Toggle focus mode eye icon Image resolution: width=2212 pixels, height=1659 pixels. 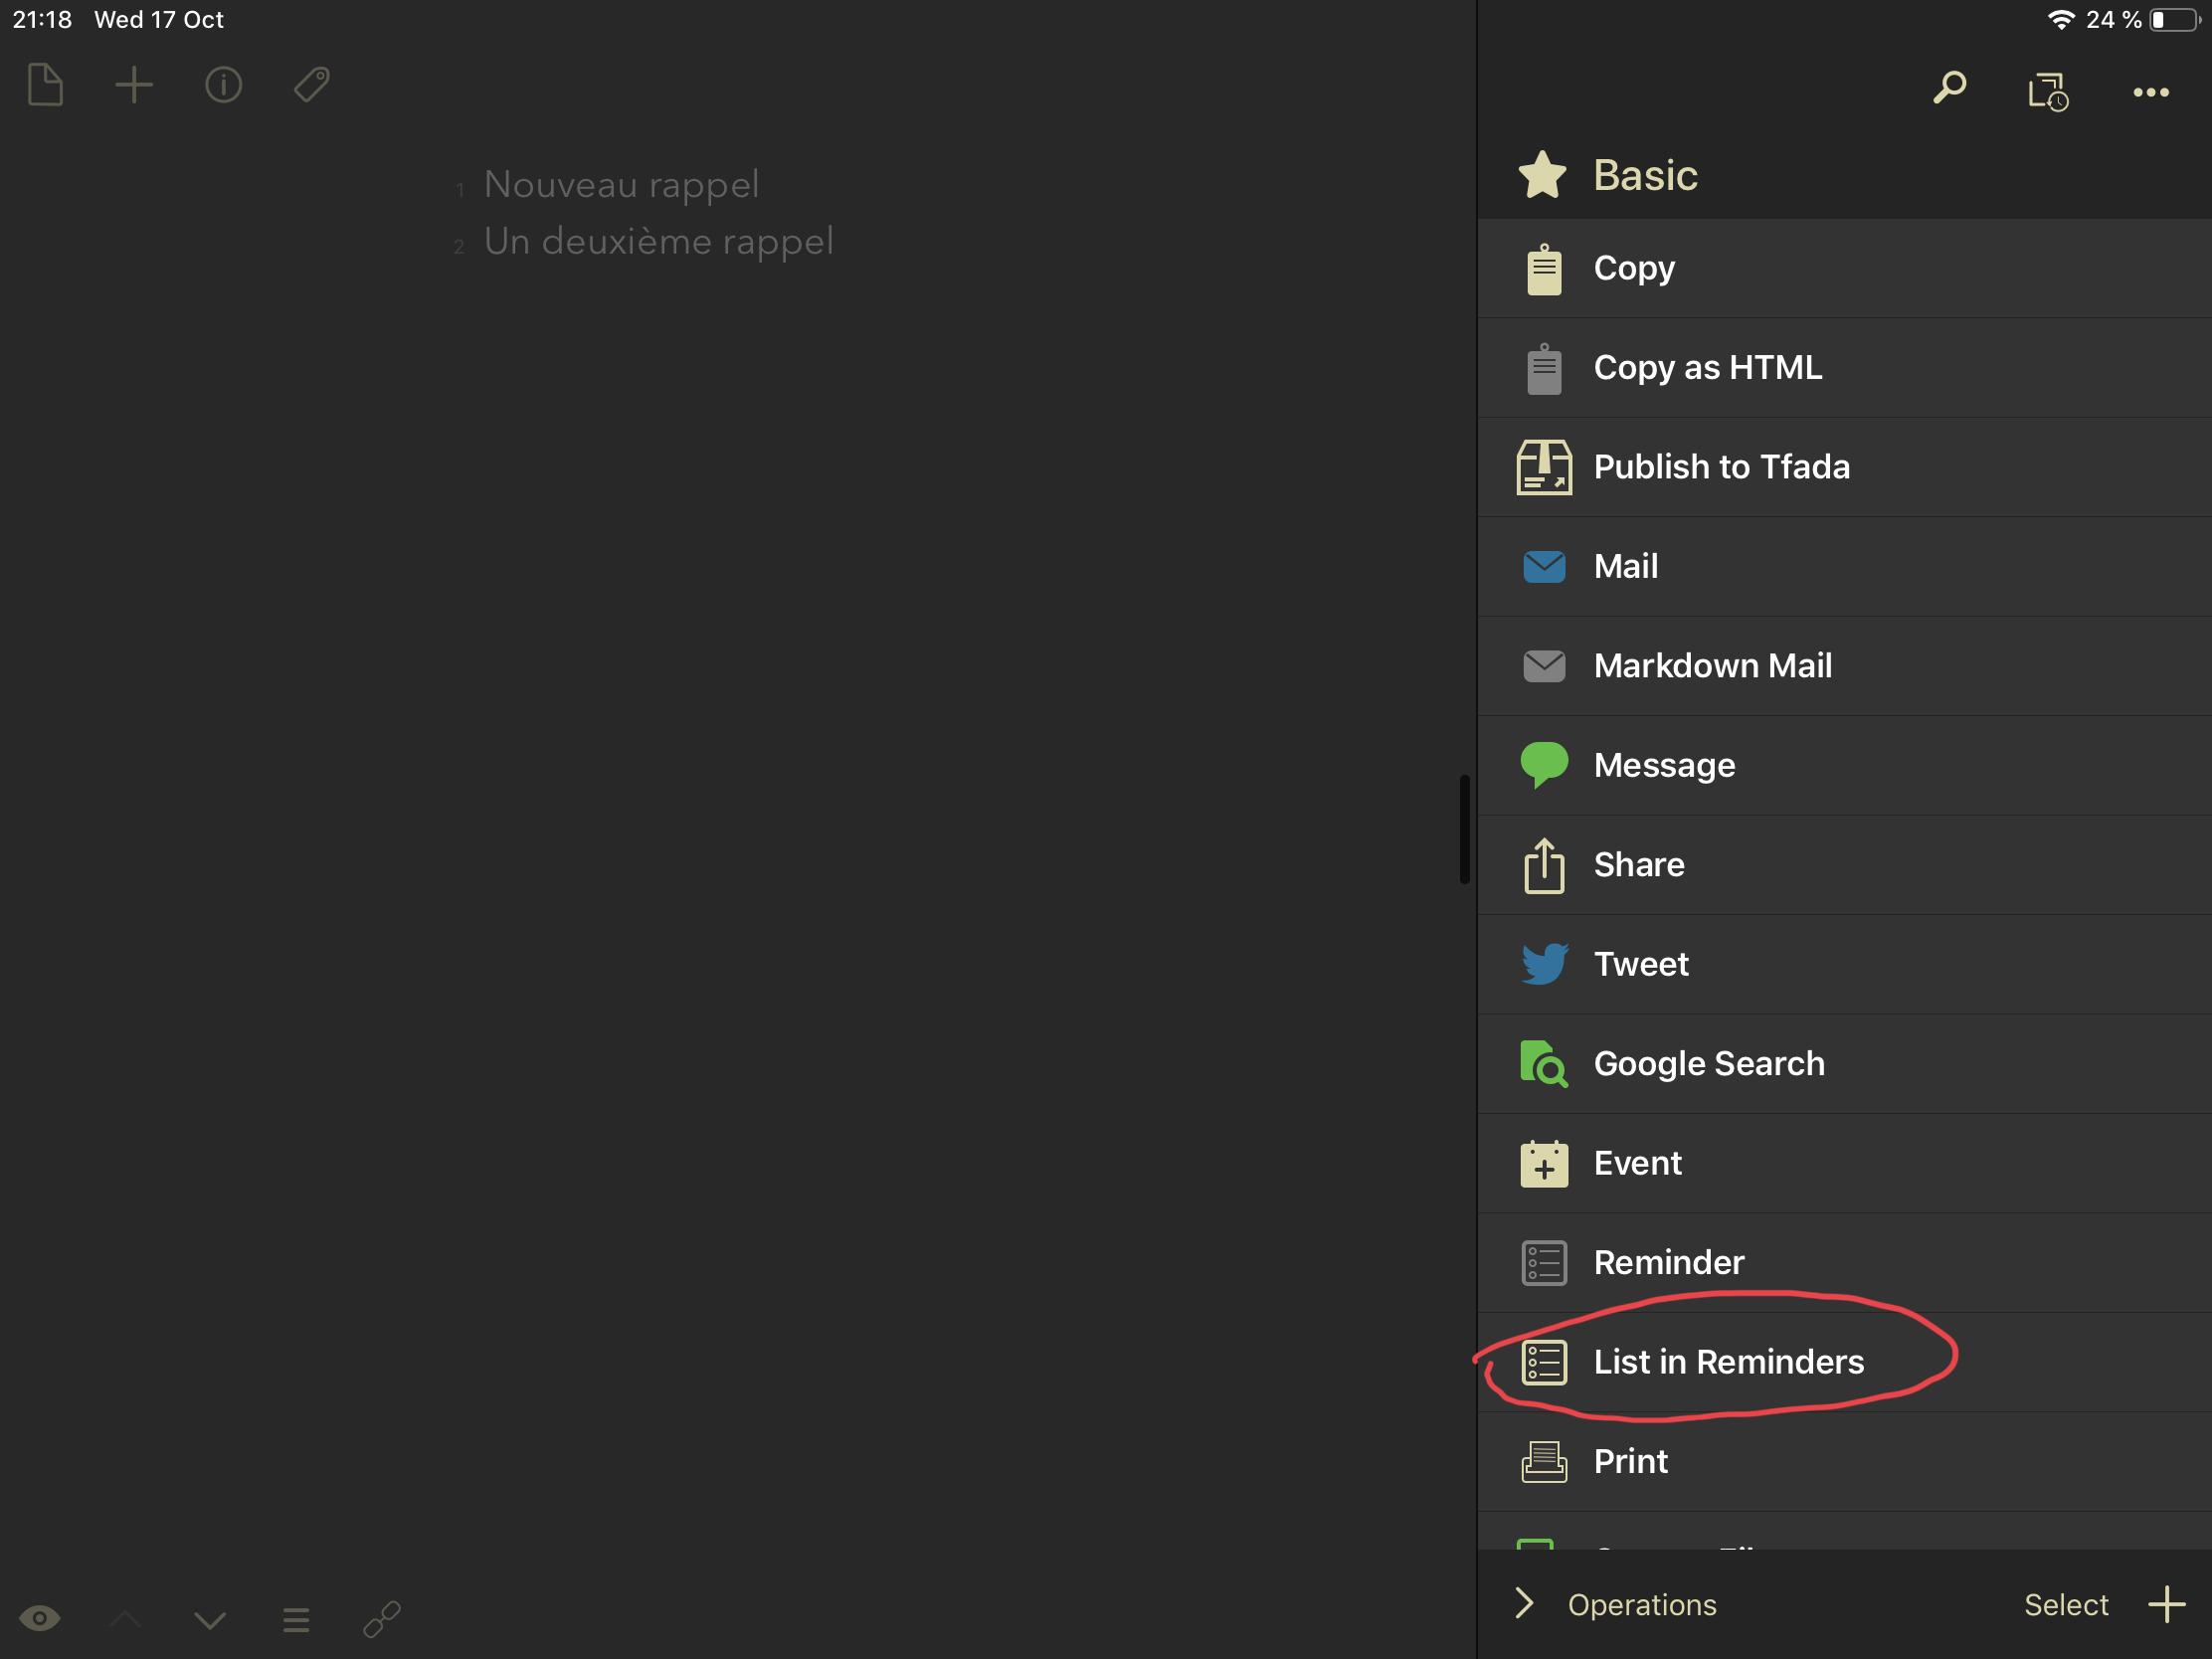[40, 1618]
